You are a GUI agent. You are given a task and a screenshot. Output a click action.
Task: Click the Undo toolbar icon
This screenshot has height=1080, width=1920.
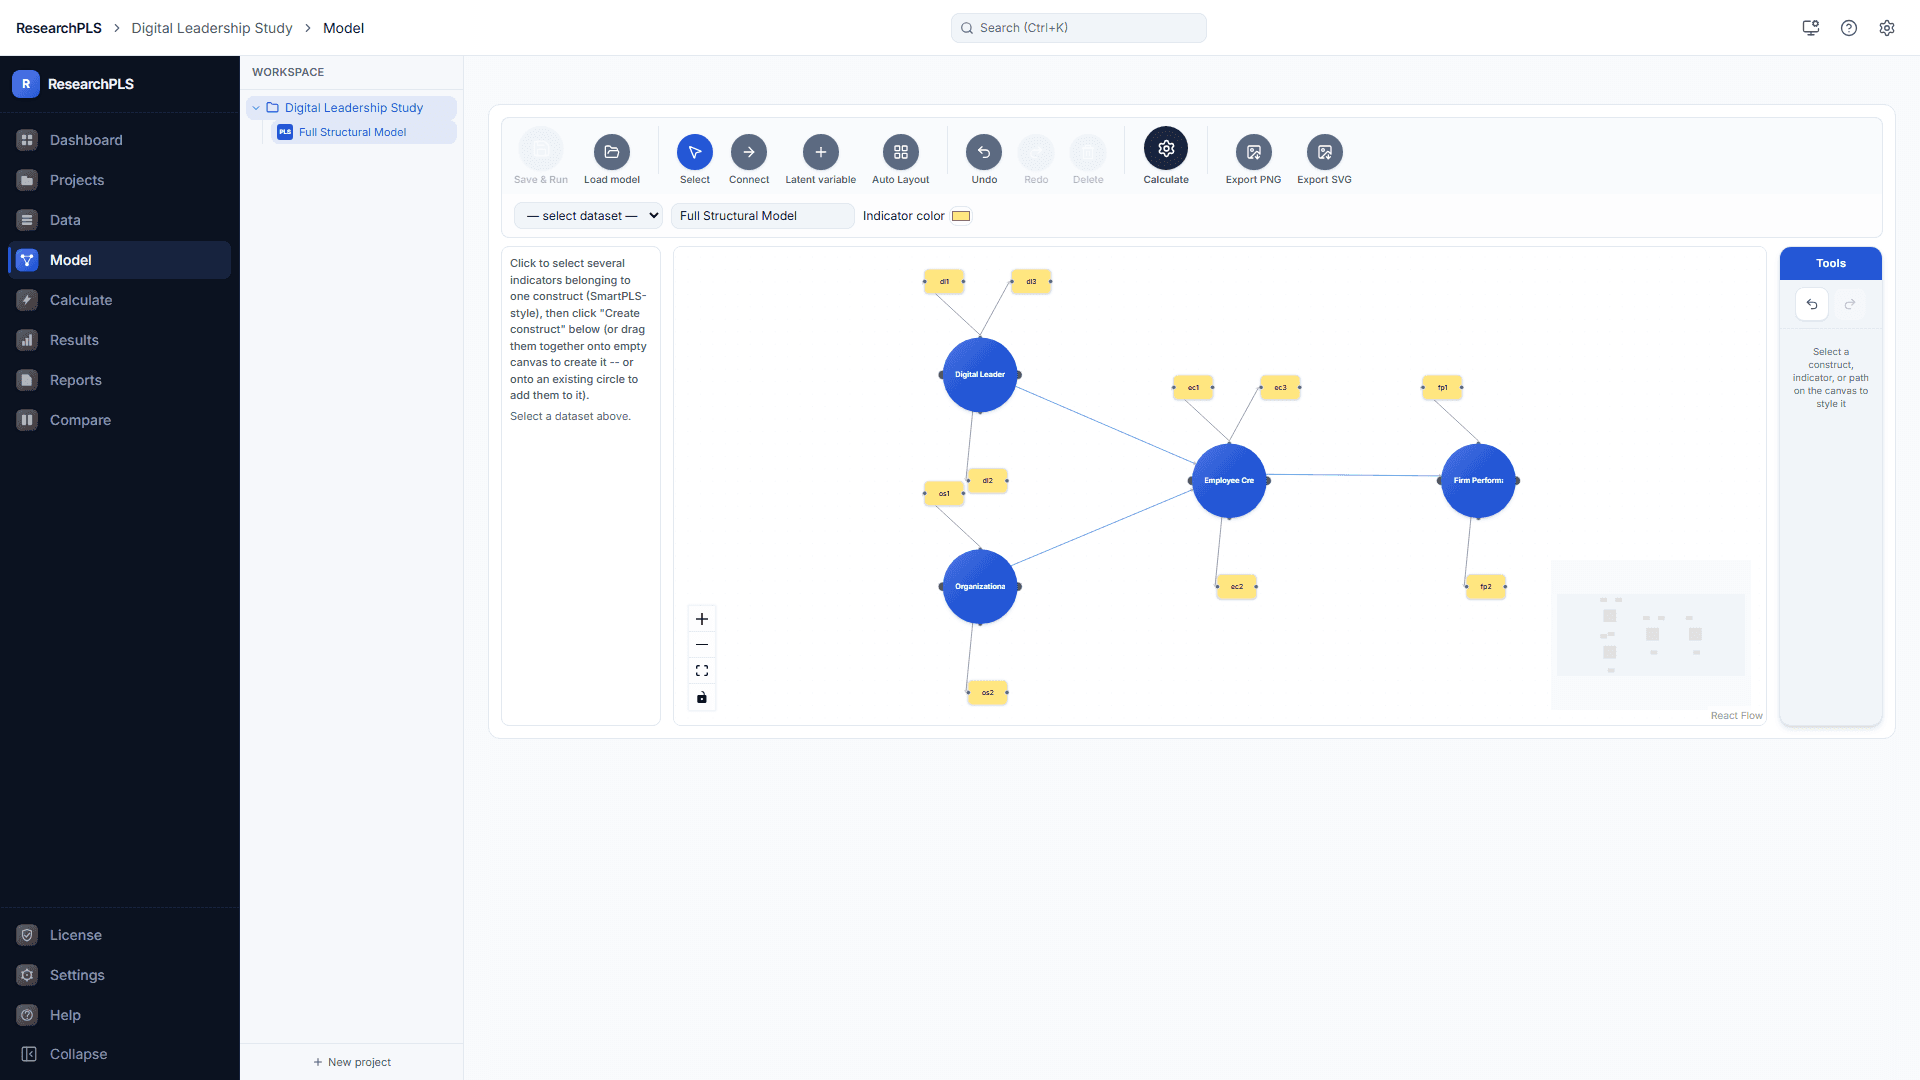(984, 152)
